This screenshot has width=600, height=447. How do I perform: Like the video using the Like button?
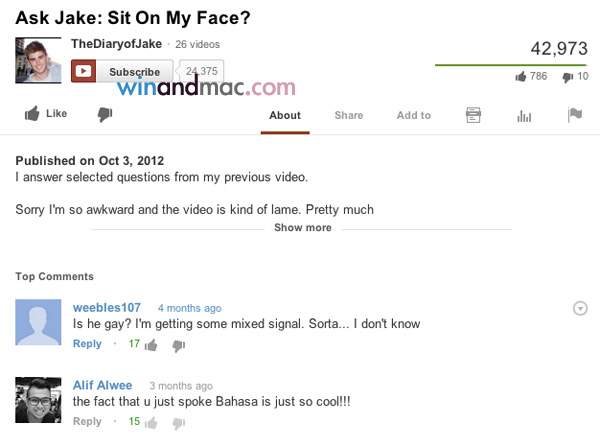coord(45,114)
